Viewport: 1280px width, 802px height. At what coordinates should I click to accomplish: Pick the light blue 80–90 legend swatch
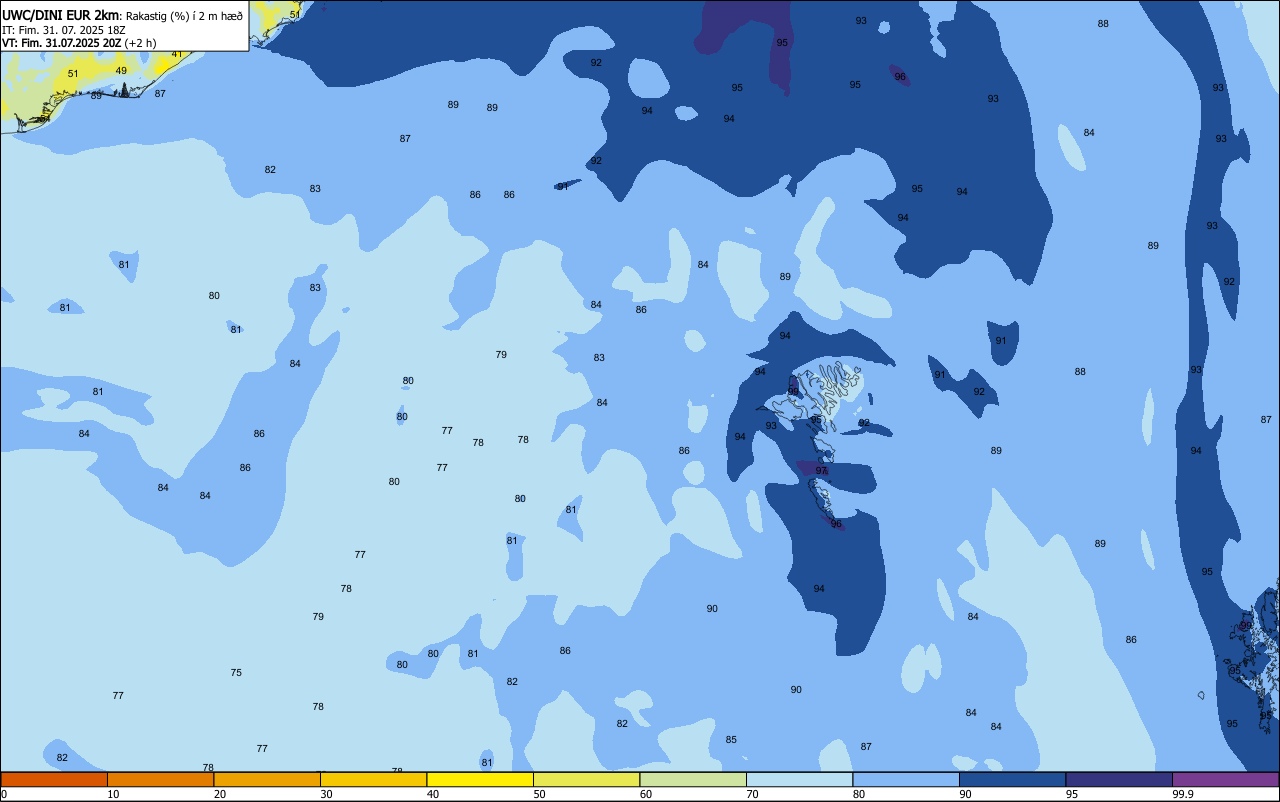[906, 779]
